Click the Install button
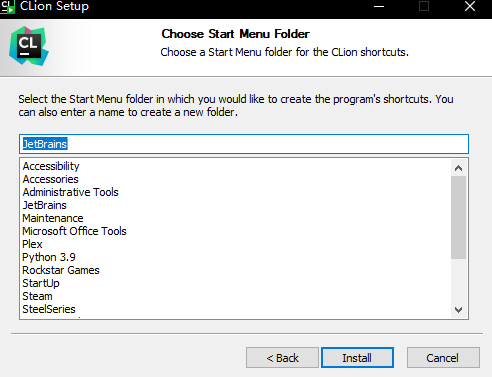Viewport: 492px width, 377px height. tap(357, 358)
